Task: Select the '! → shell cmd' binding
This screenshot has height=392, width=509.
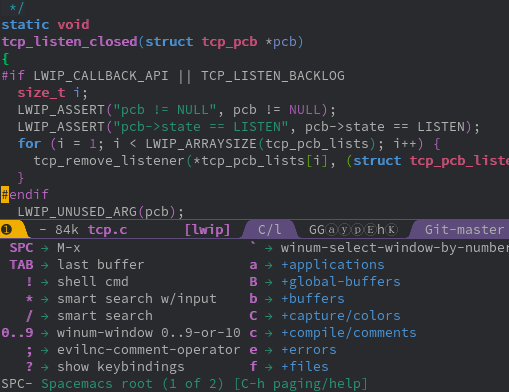Action: [x=77, y=282]
